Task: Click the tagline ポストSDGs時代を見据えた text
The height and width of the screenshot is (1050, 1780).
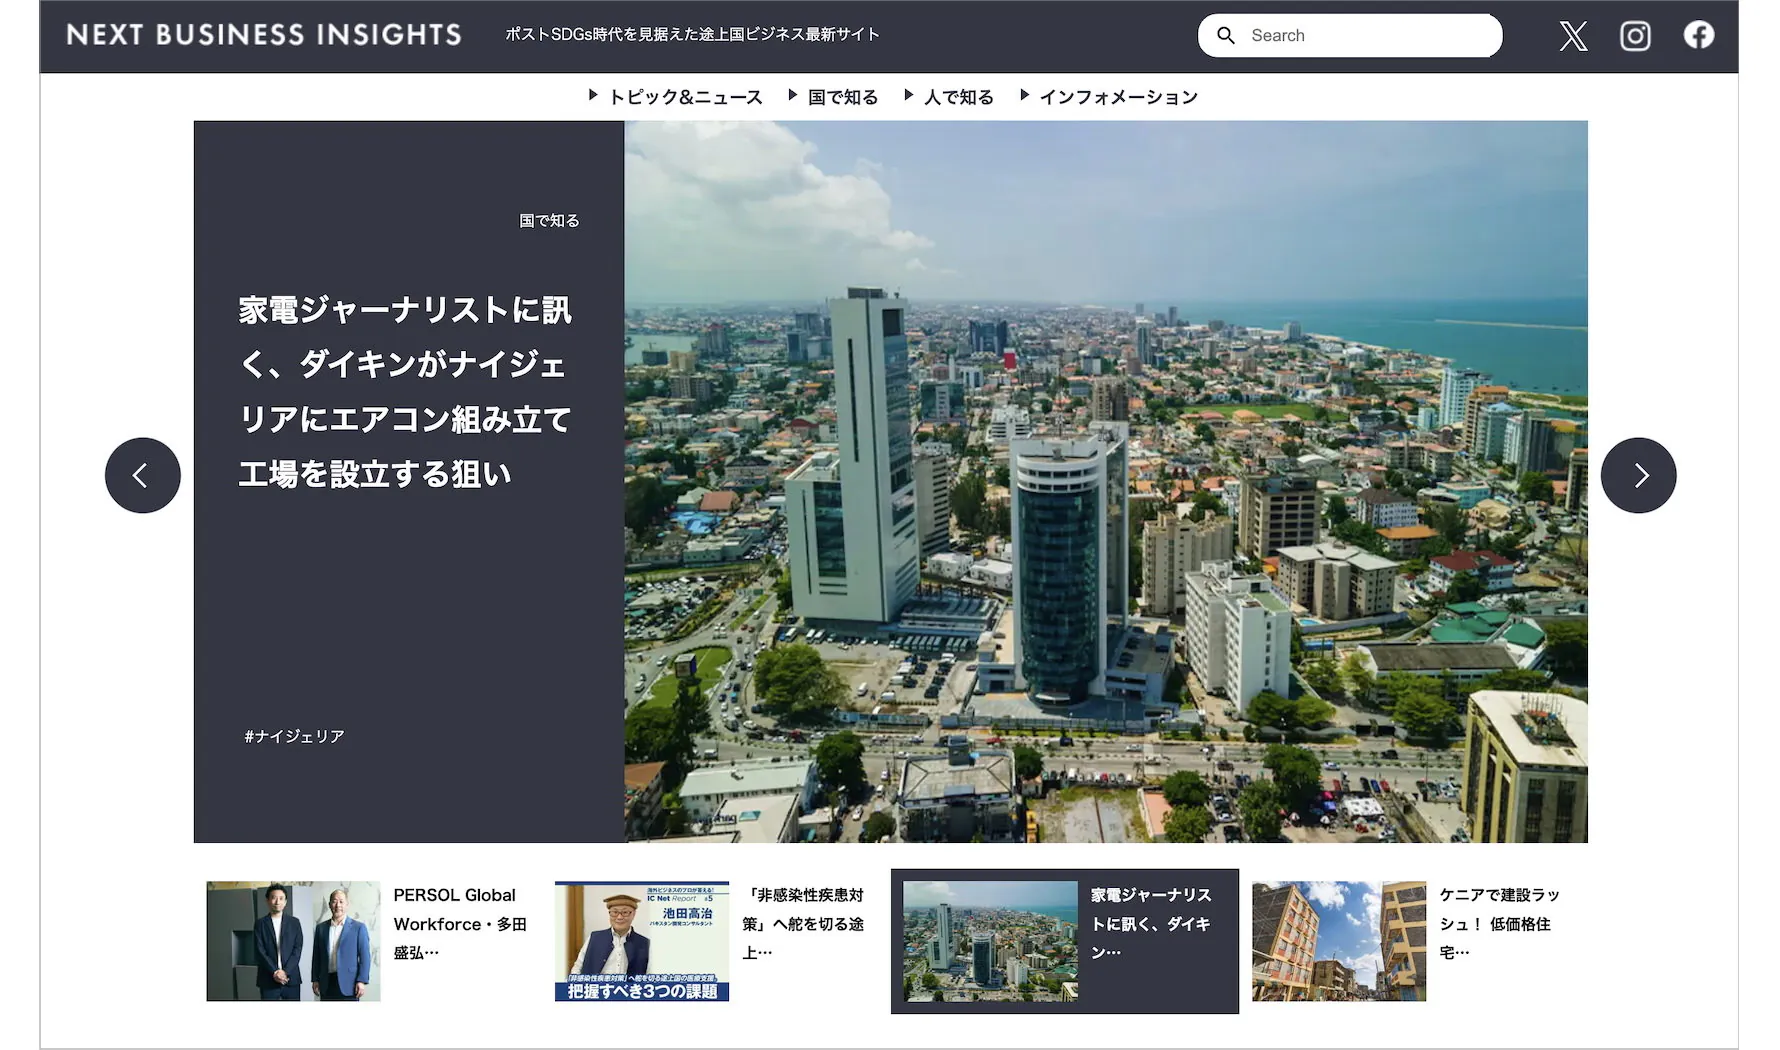Action: [692, 34]
